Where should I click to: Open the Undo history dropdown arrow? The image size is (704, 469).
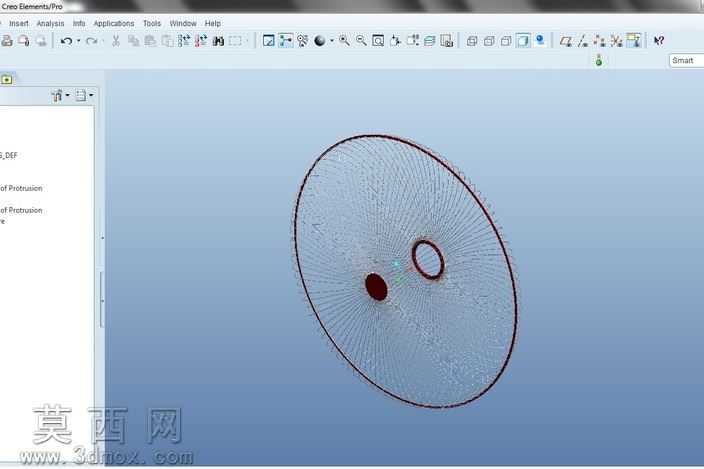click(79, 41)
